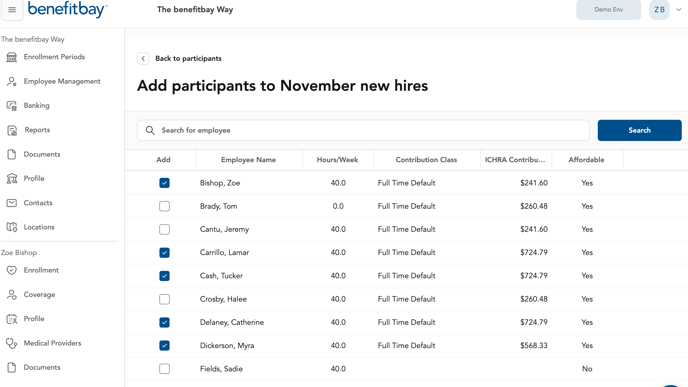Open Locations in sidebar

[x=39, y=227]
